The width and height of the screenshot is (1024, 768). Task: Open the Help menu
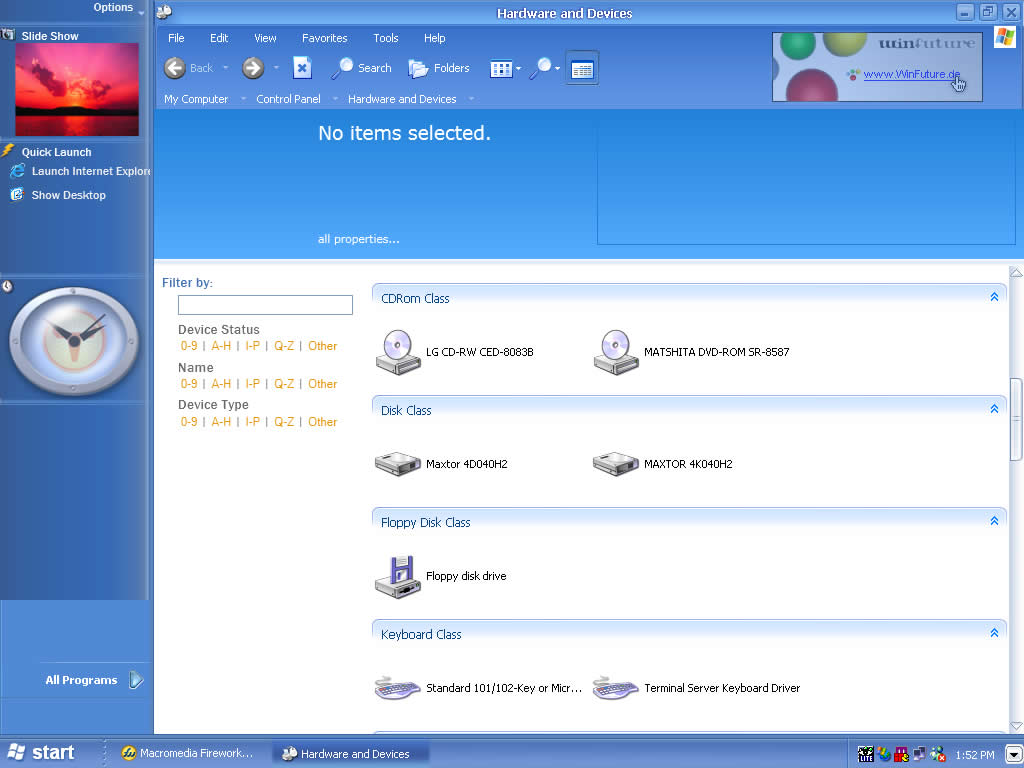tap(434, 38)
